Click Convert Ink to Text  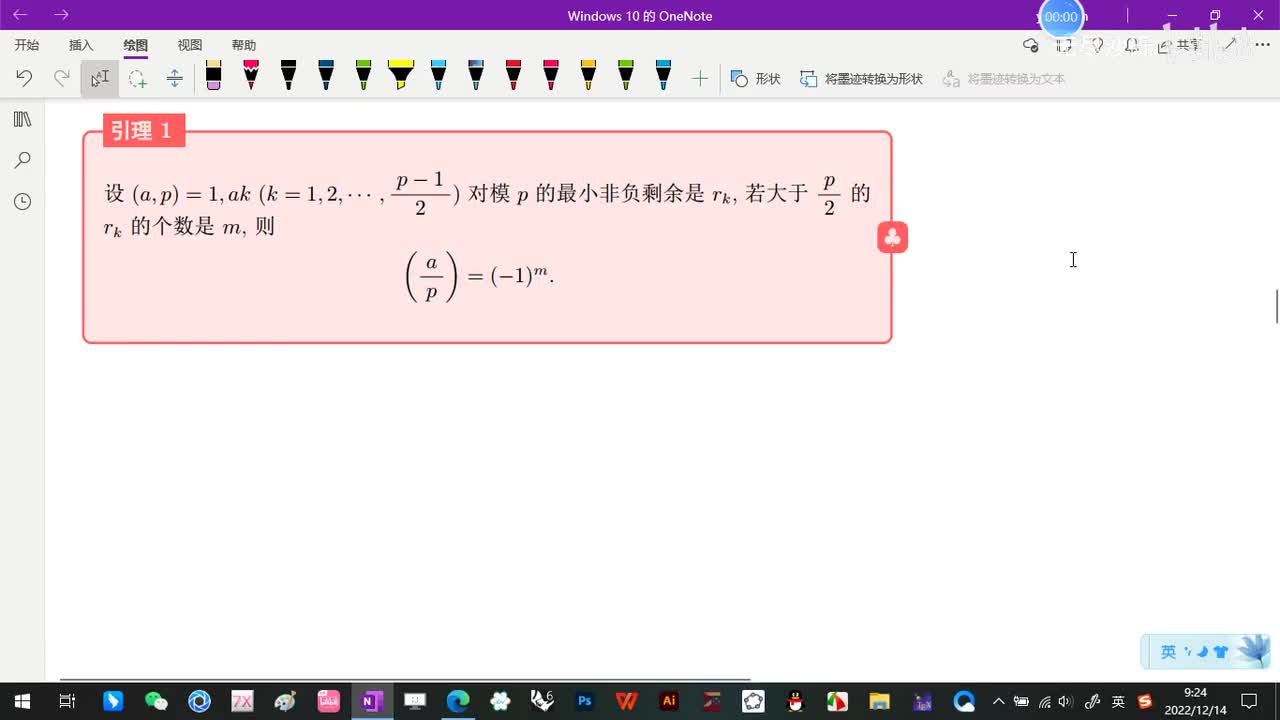point(1004,78)
